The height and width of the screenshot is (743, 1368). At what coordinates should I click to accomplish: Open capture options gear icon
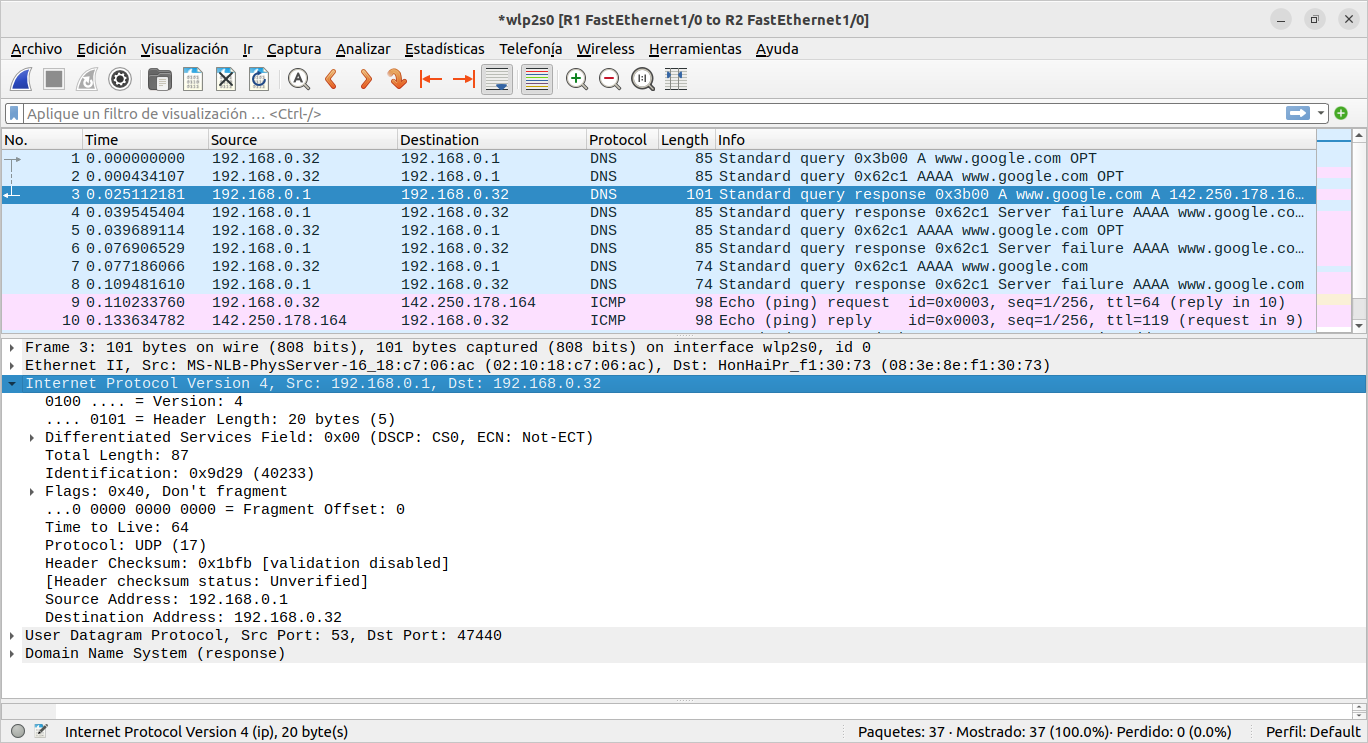click(x=120, y=79)
